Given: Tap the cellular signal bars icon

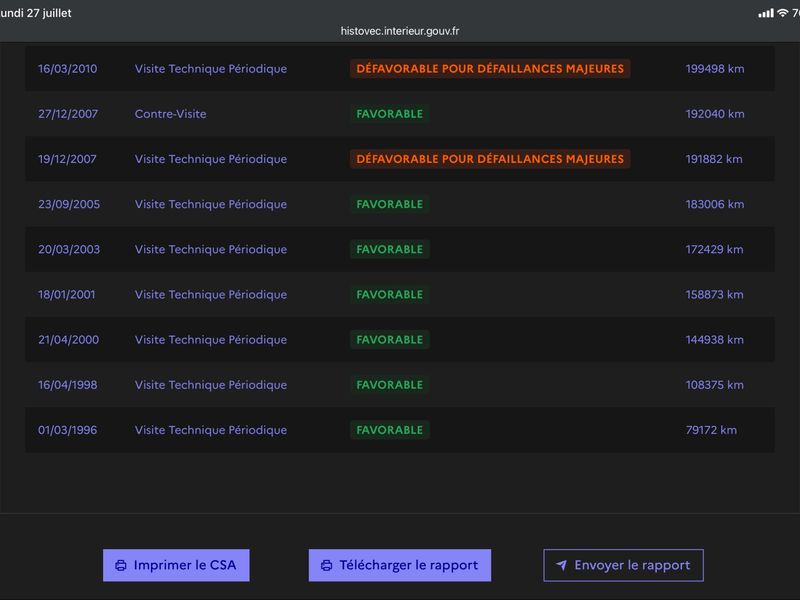Looking at the screenshot, I should click(765, 13).
